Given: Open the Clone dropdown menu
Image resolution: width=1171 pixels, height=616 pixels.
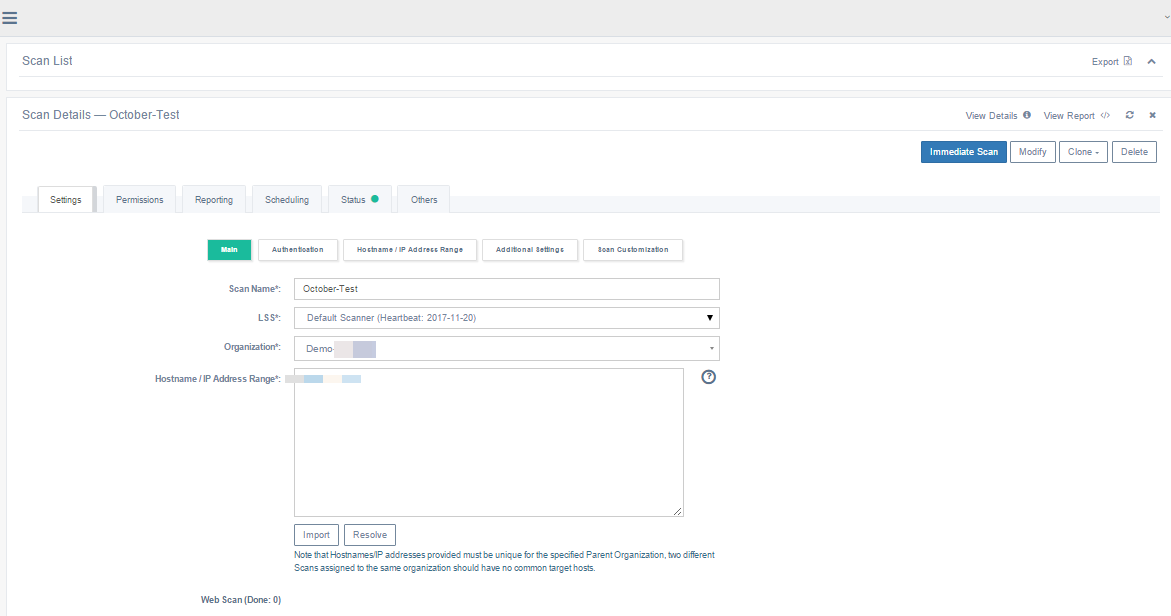Looking at the screenshot, I should 1084,152.
